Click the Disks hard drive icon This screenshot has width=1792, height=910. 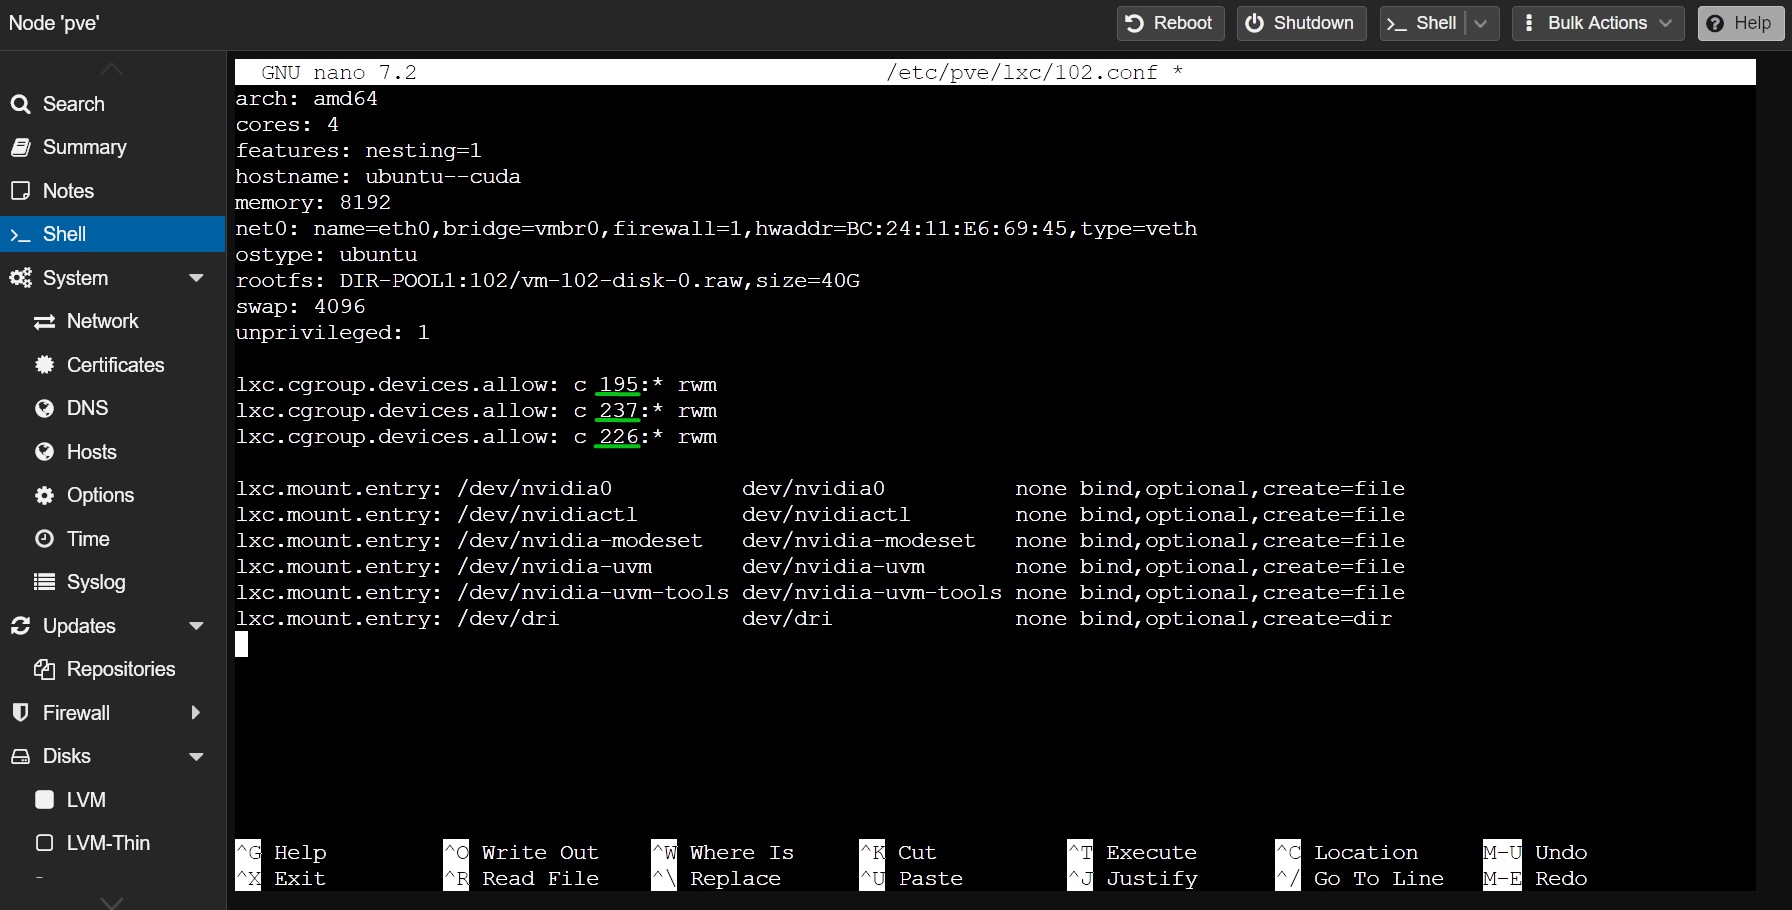point(20,756)
